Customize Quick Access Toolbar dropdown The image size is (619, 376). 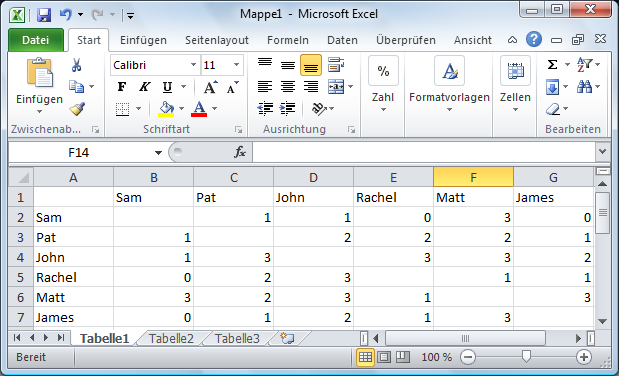[x=130, y=16]
